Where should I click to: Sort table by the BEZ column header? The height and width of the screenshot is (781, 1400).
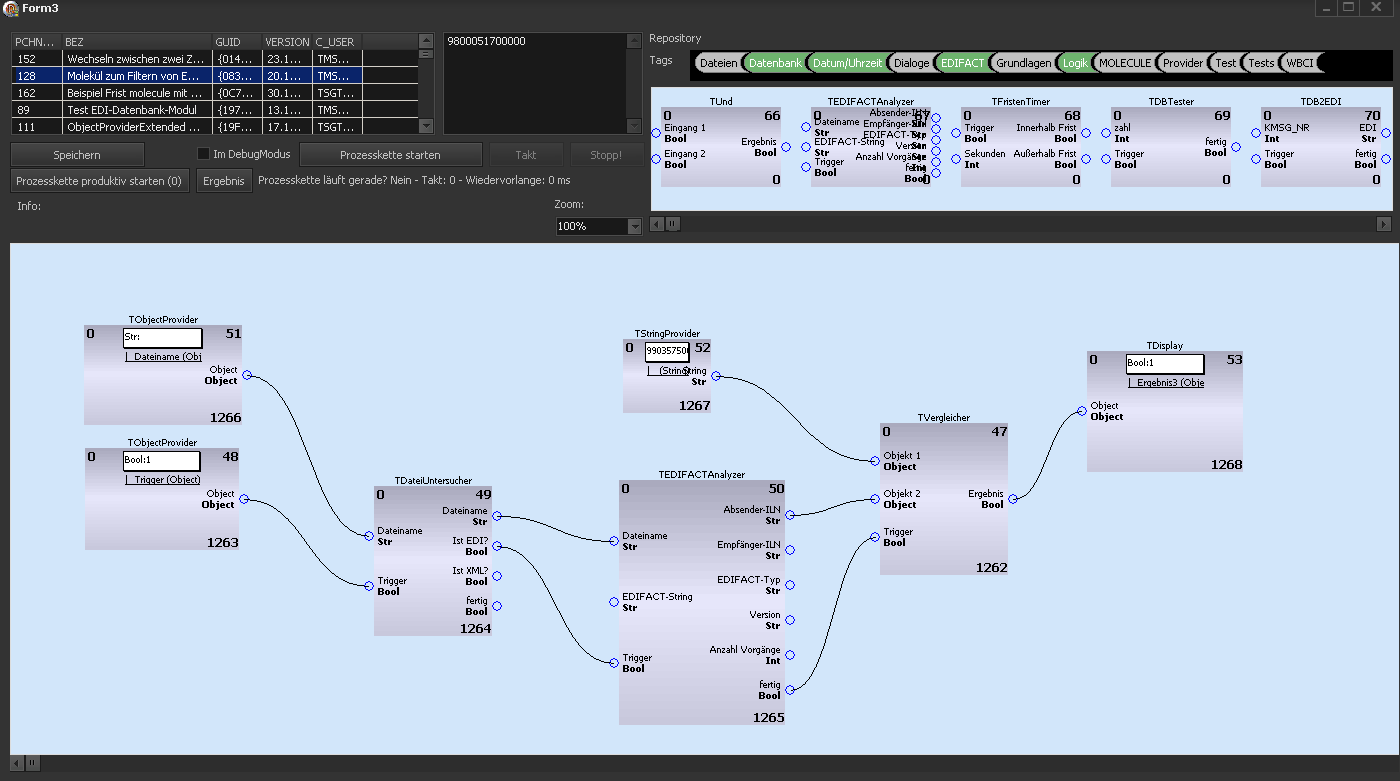137,42
